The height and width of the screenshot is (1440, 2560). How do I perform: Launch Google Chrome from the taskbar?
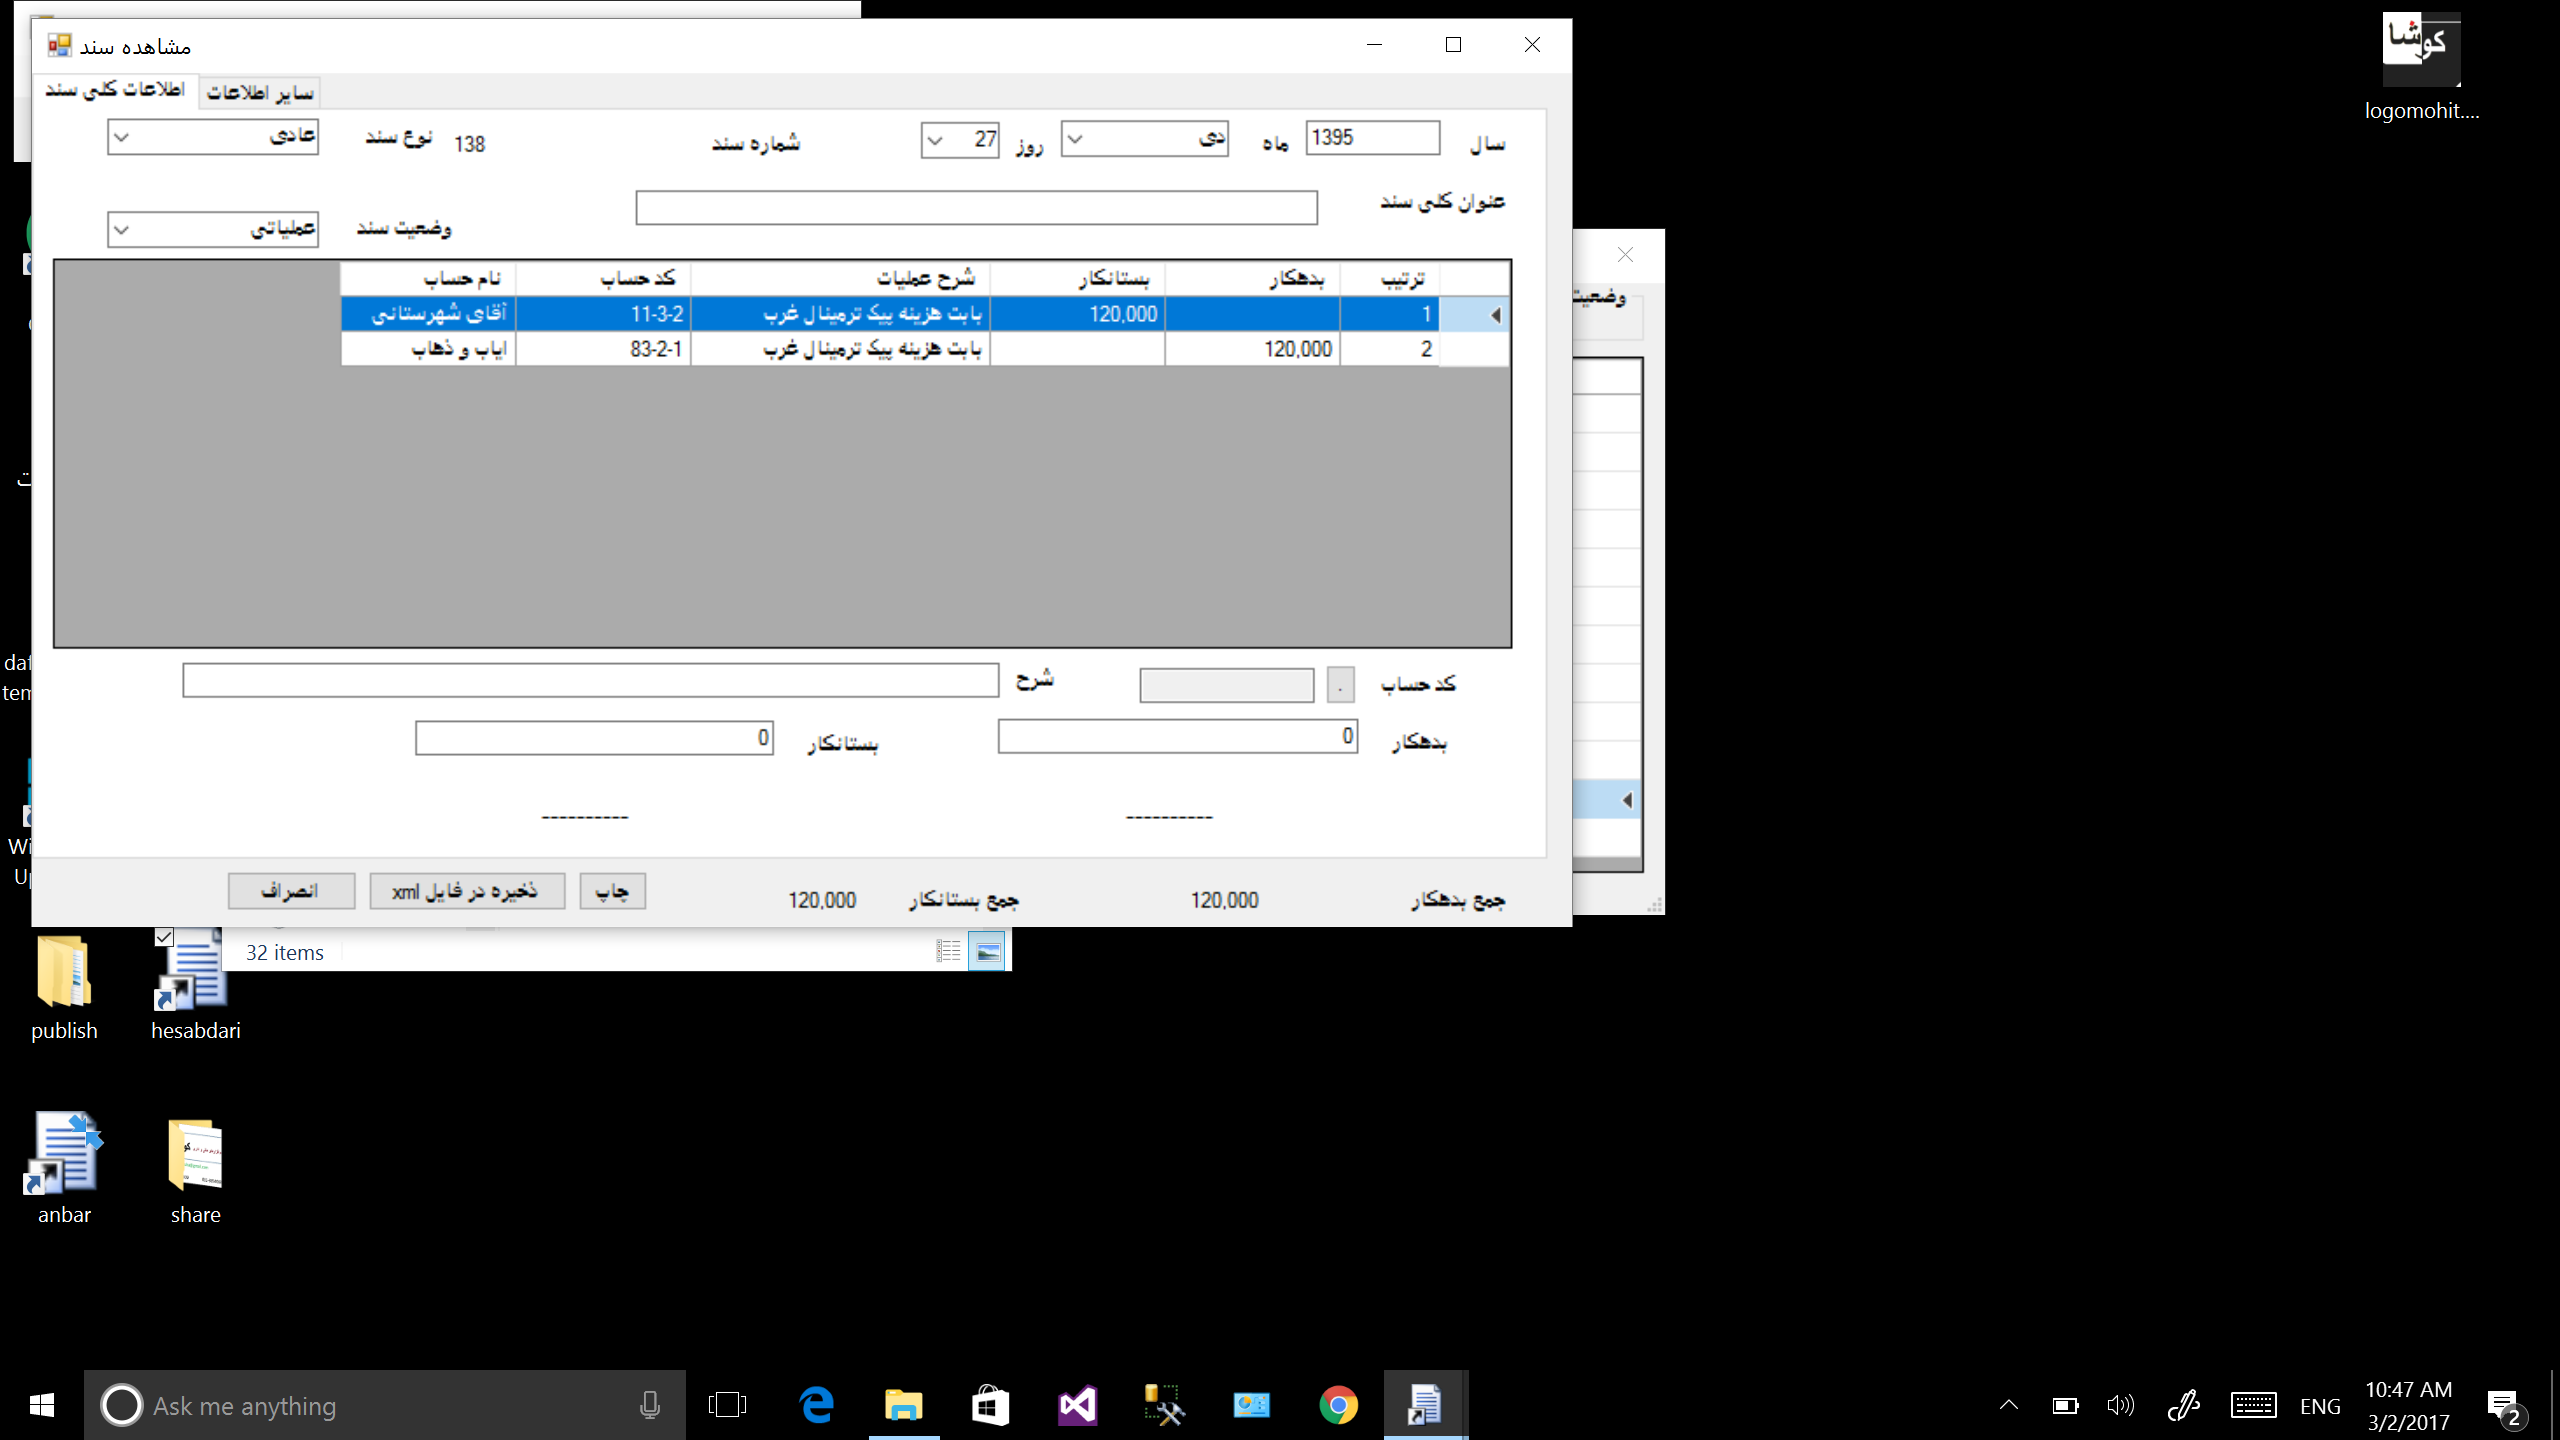1338,1405
